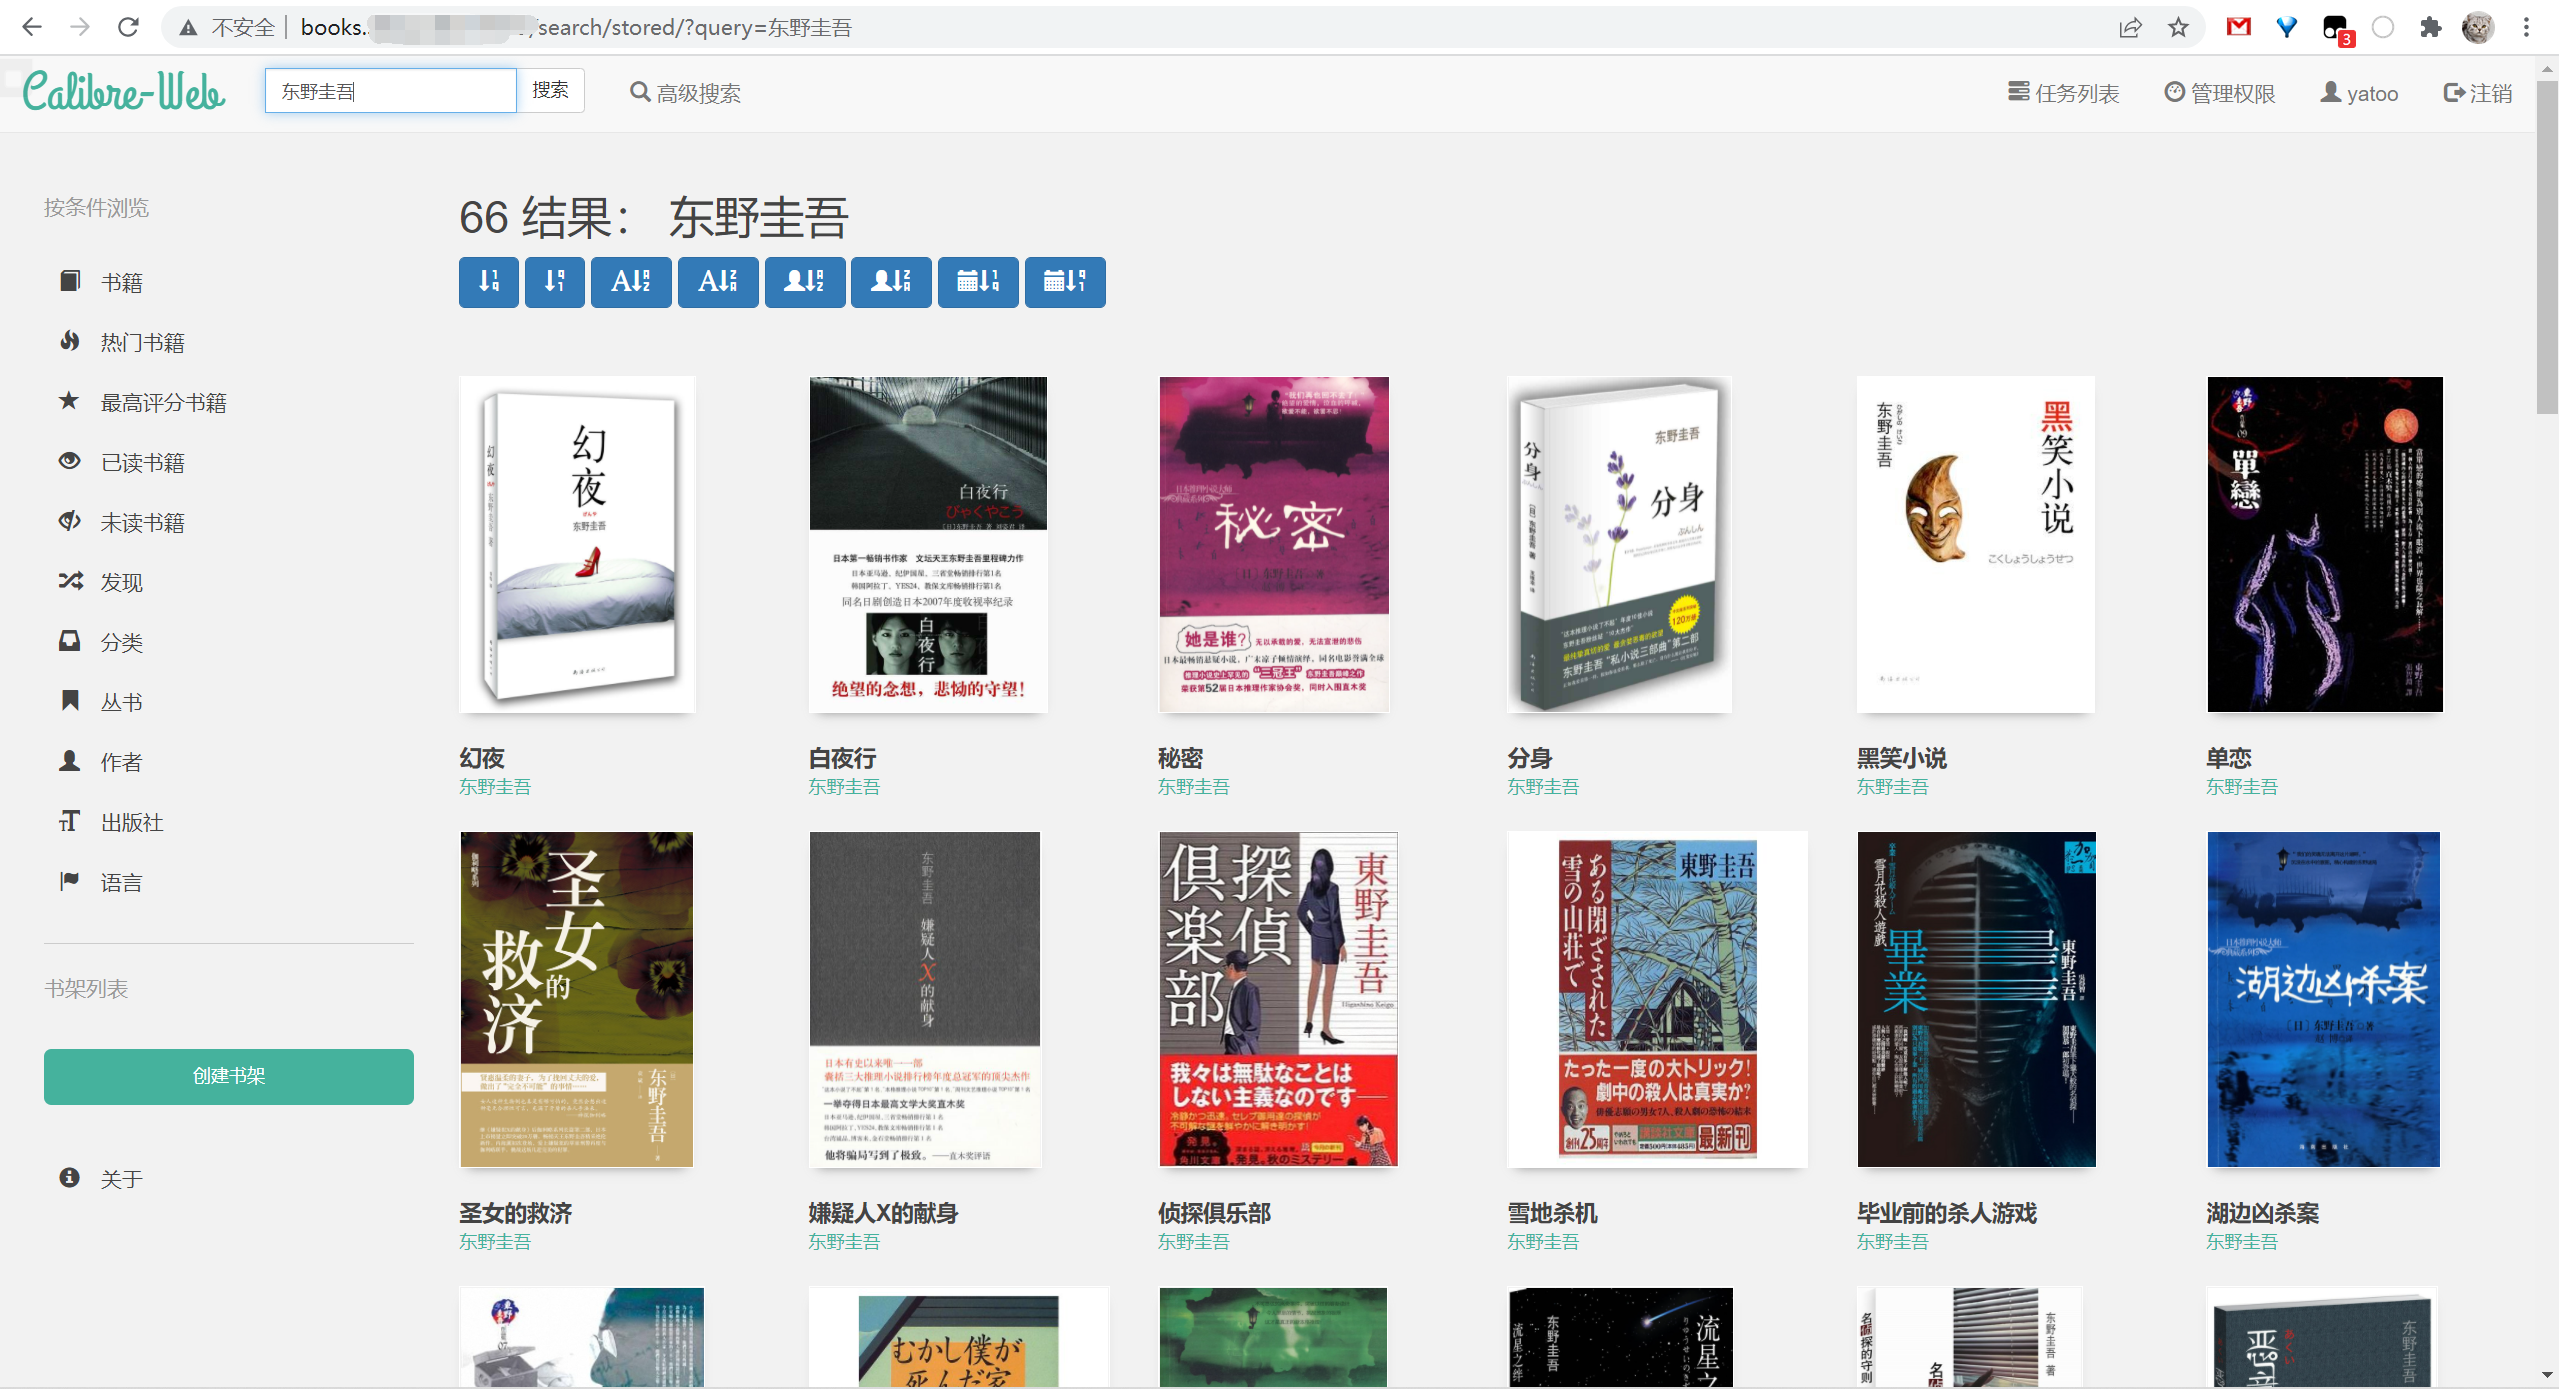Open 热门书籍 in sidebar
The width and height of the screenshot is (2559, 1389).
coord(142,343)
